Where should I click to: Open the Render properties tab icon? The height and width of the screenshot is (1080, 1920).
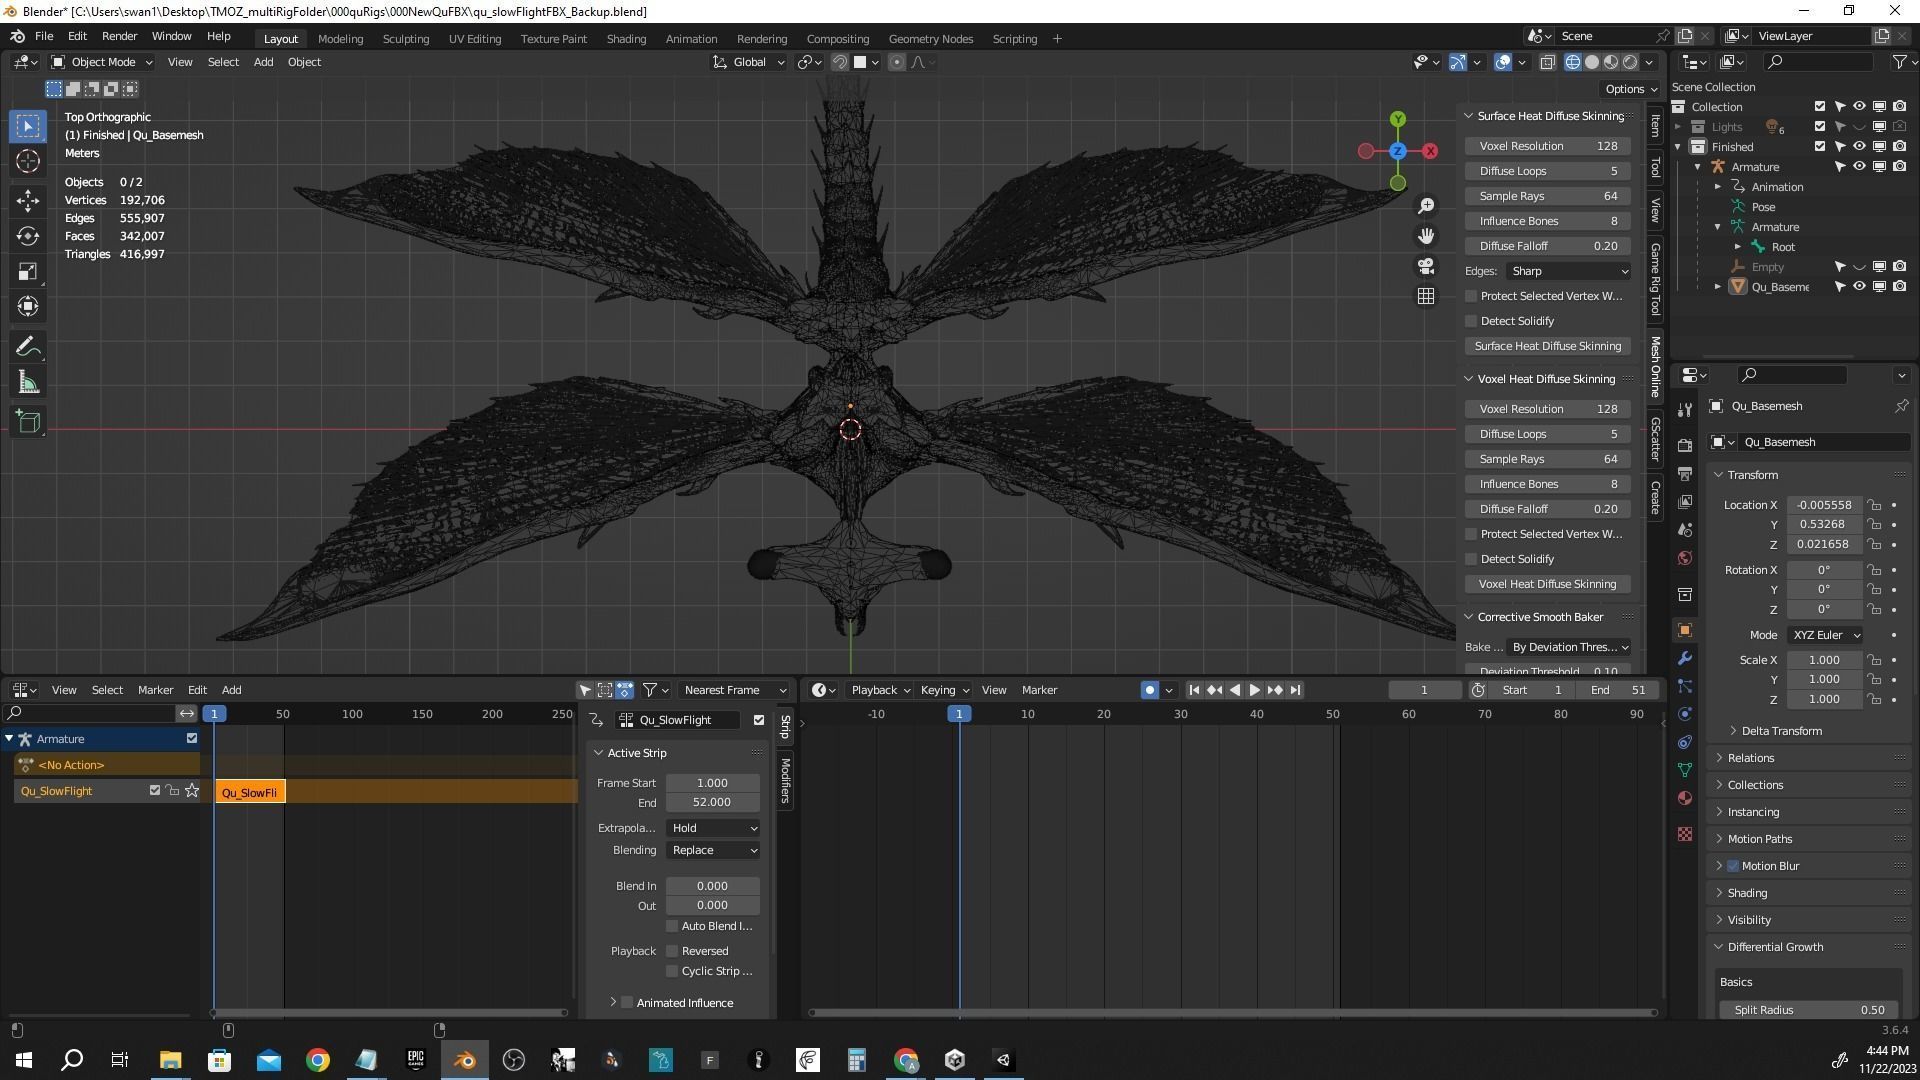[1685, 445]
